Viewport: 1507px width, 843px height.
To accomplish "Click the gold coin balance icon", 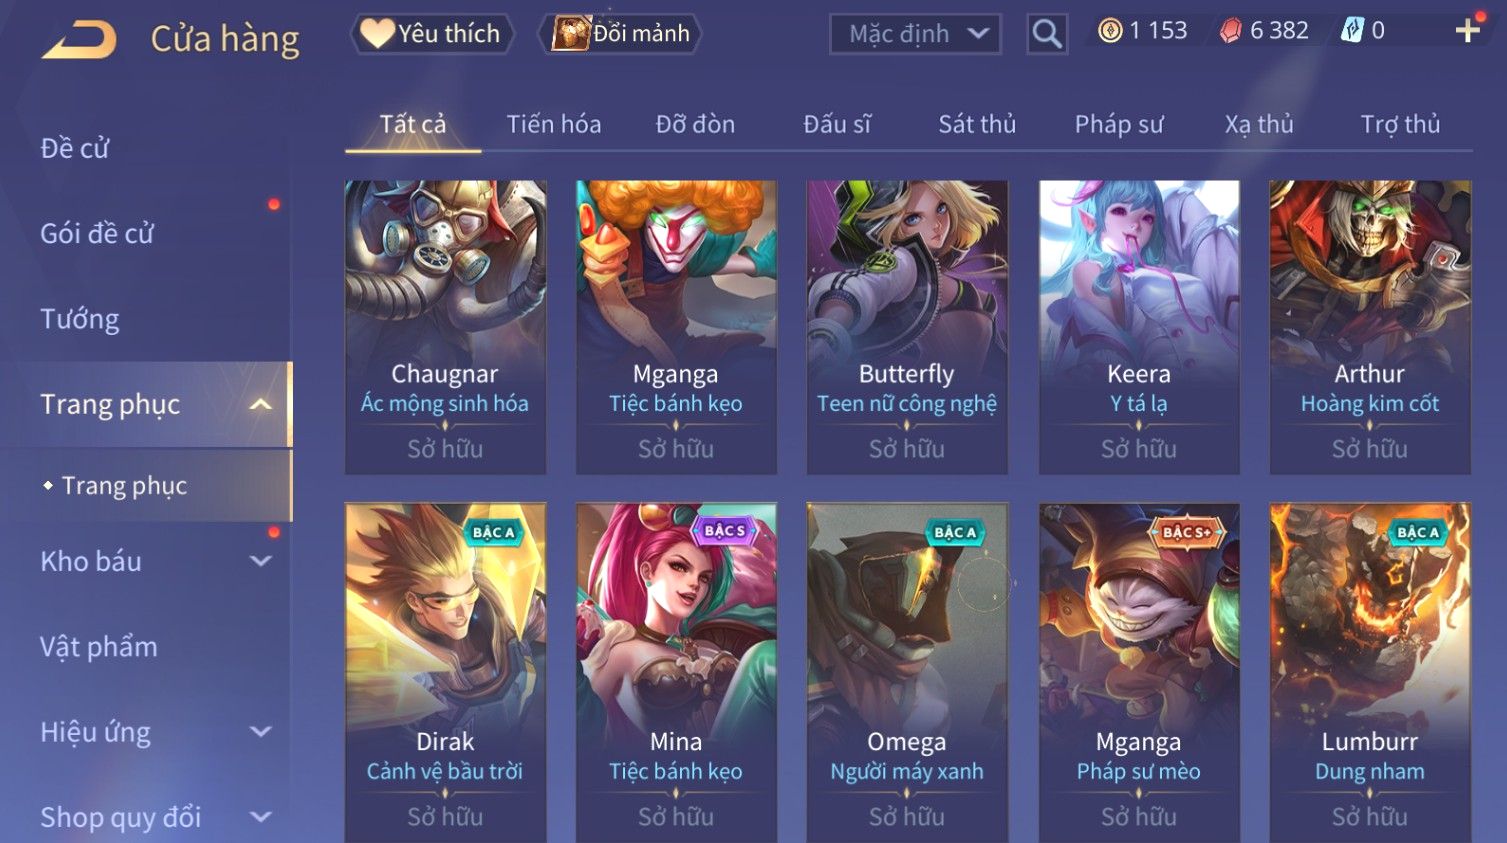I will click(1110, 31).
